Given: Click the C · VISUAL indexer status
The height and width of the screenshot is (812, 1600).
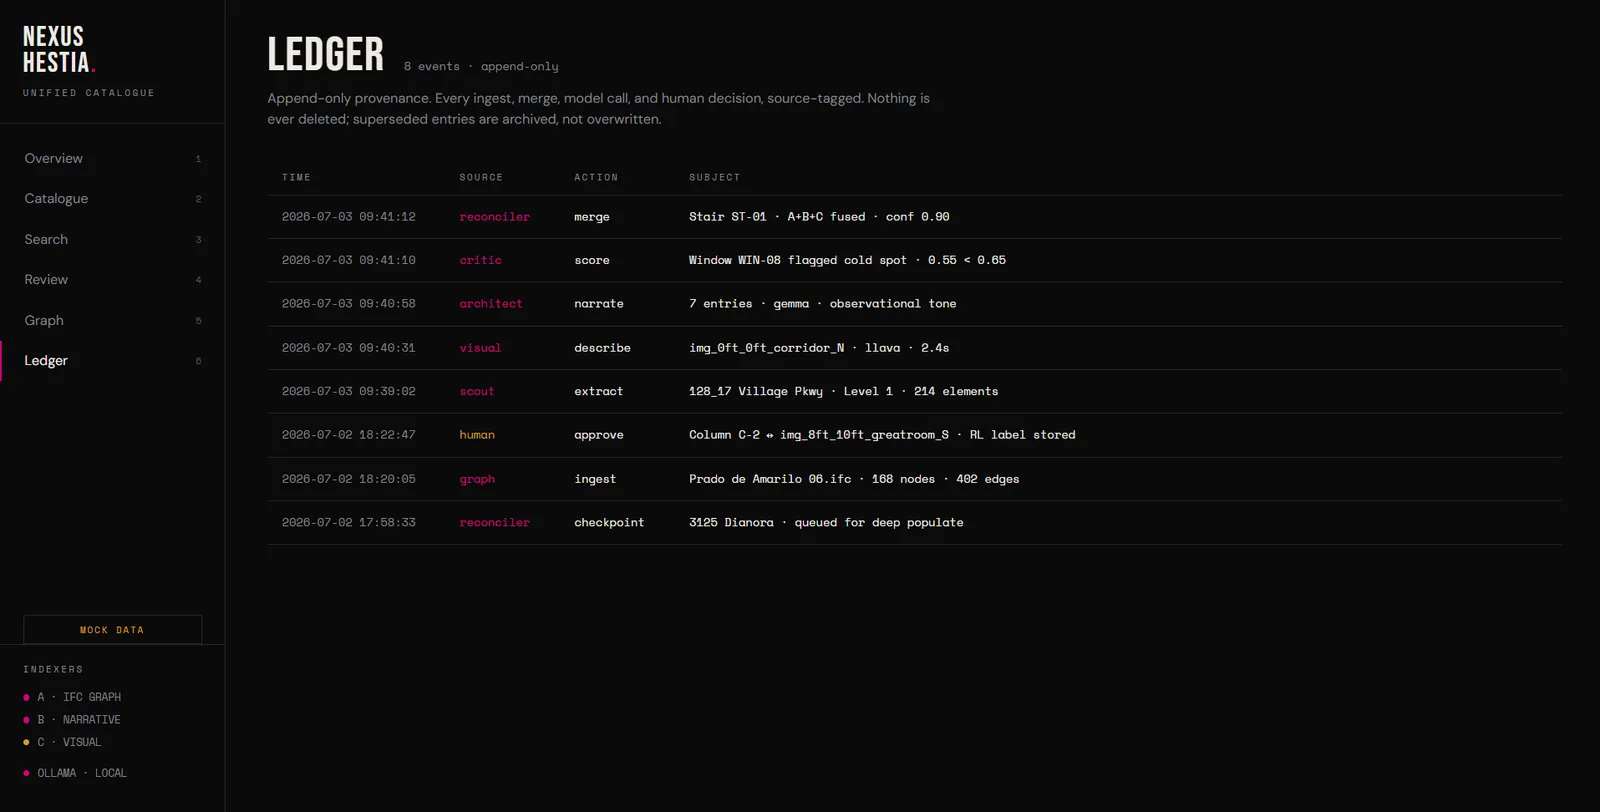Looking at the screenshot, I should tap(62, 742).
